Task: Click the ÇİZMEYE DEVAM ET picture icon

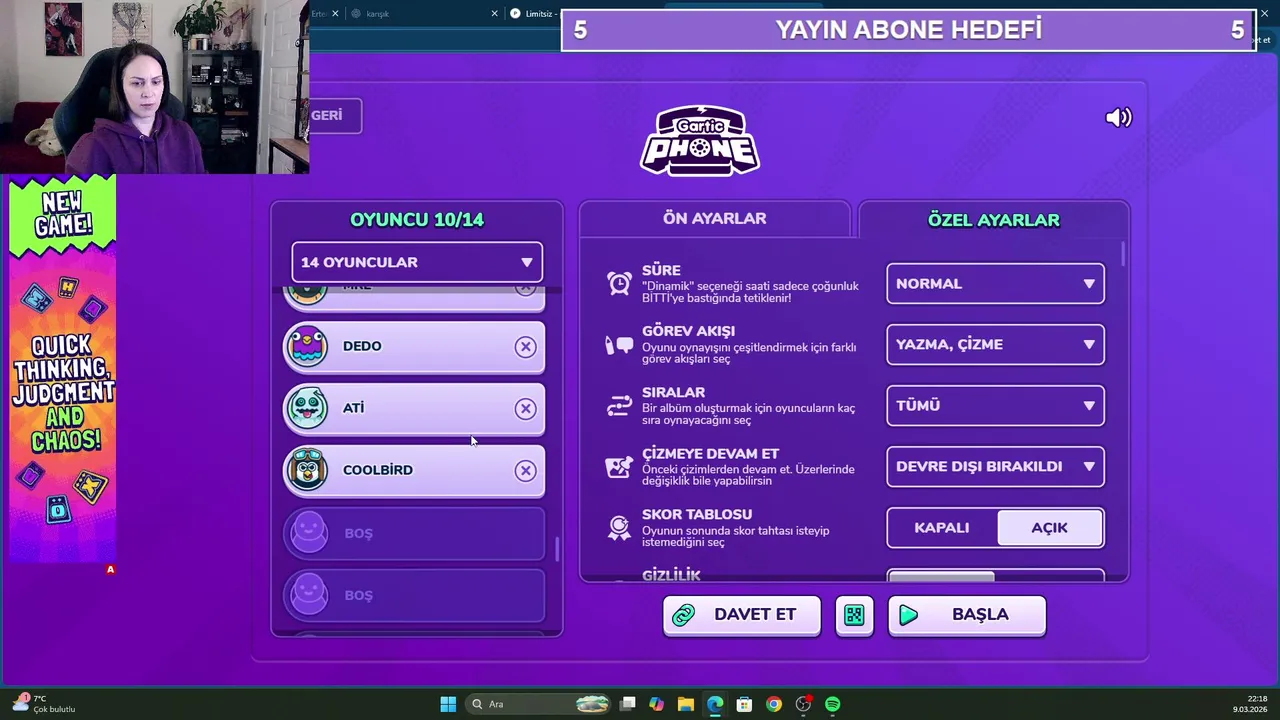Action: point(619,467)
